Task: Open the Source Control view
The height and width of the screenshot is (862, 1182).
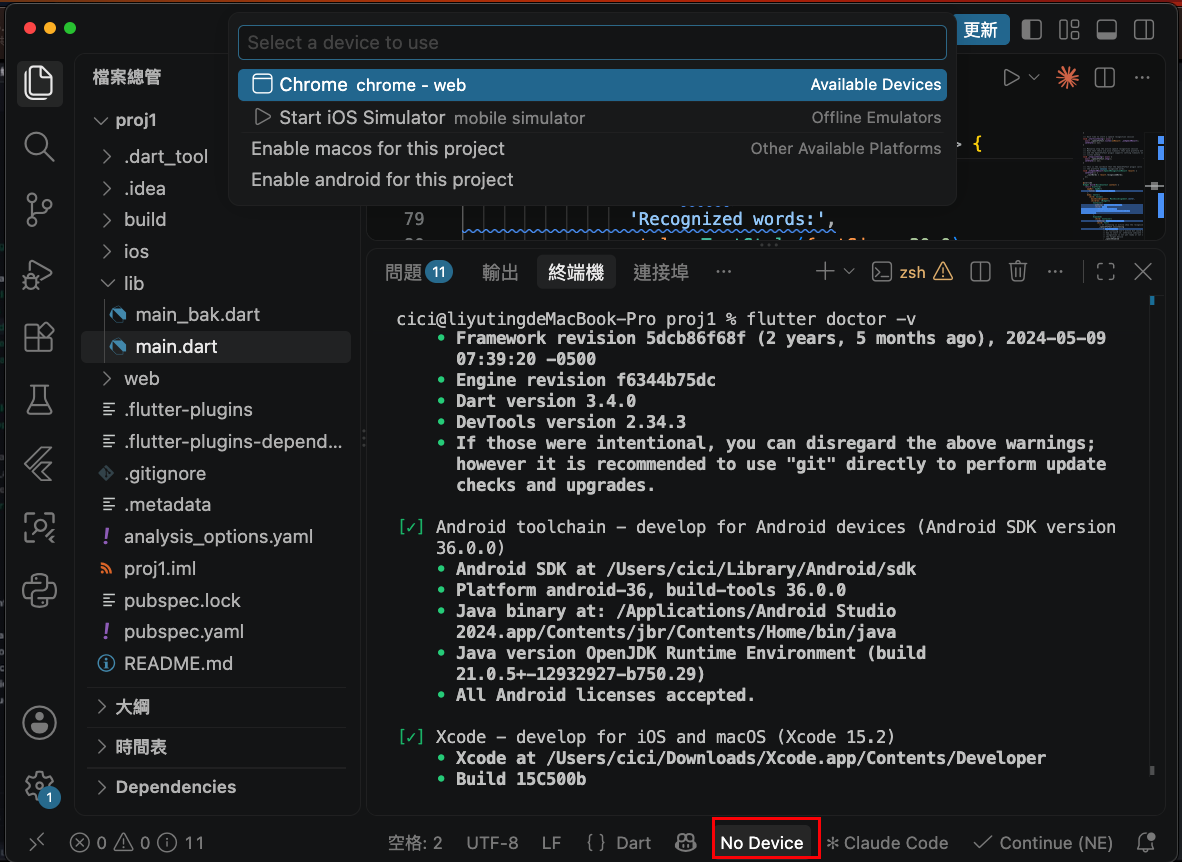Action: tap(38, 210)
